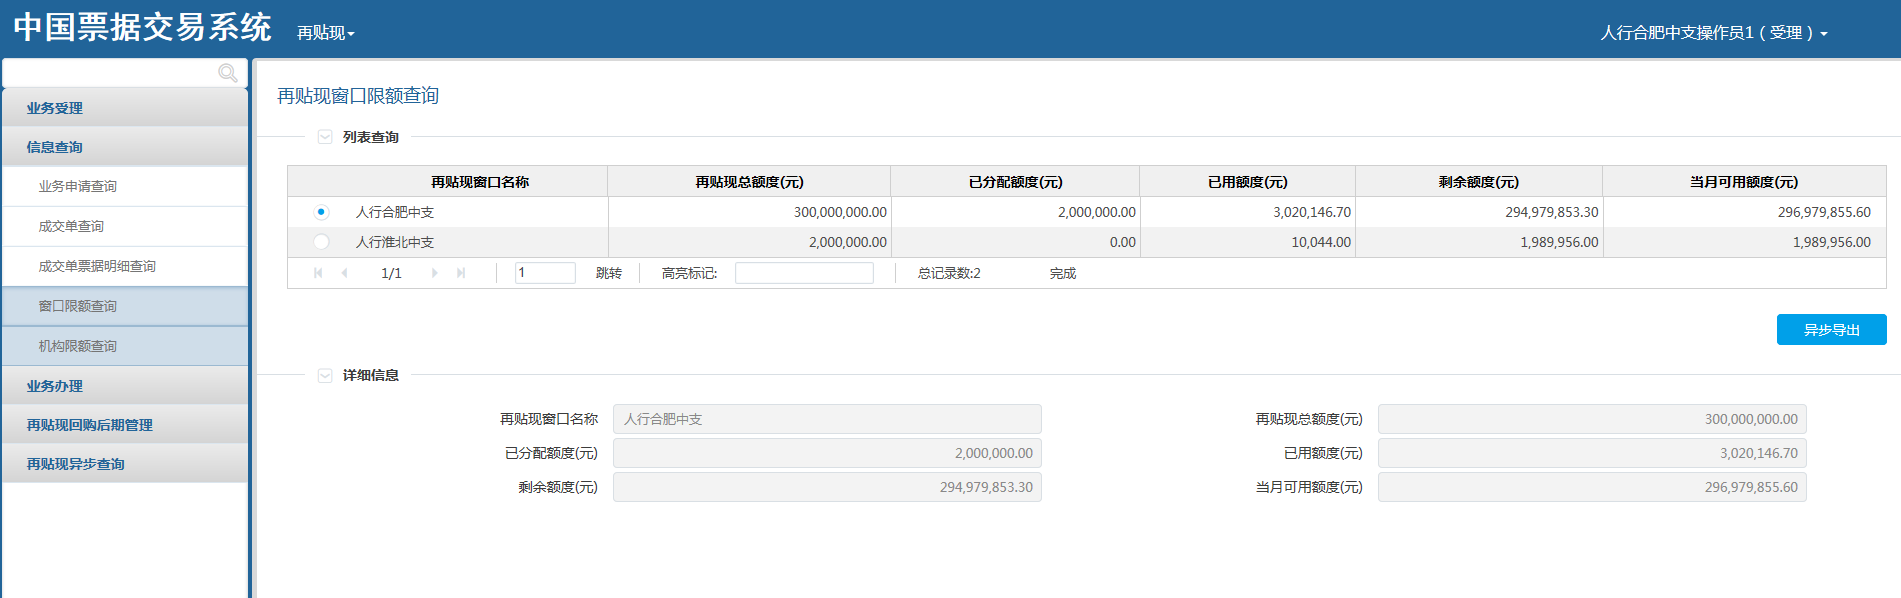Screen dimensions: 1901x598
Task: Collapse the 列表查询 section
Action: [x=325, y=137]
